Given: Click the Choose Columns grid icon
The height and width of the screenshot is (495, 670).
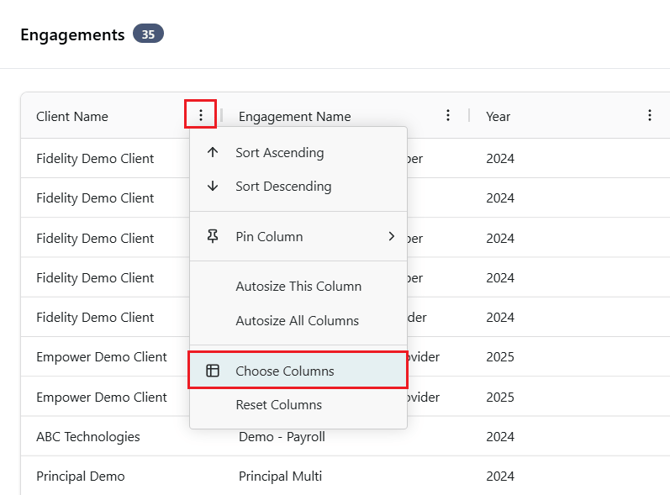Looking at the screenshot, I should pyautogui.click(x=212, y=371).
